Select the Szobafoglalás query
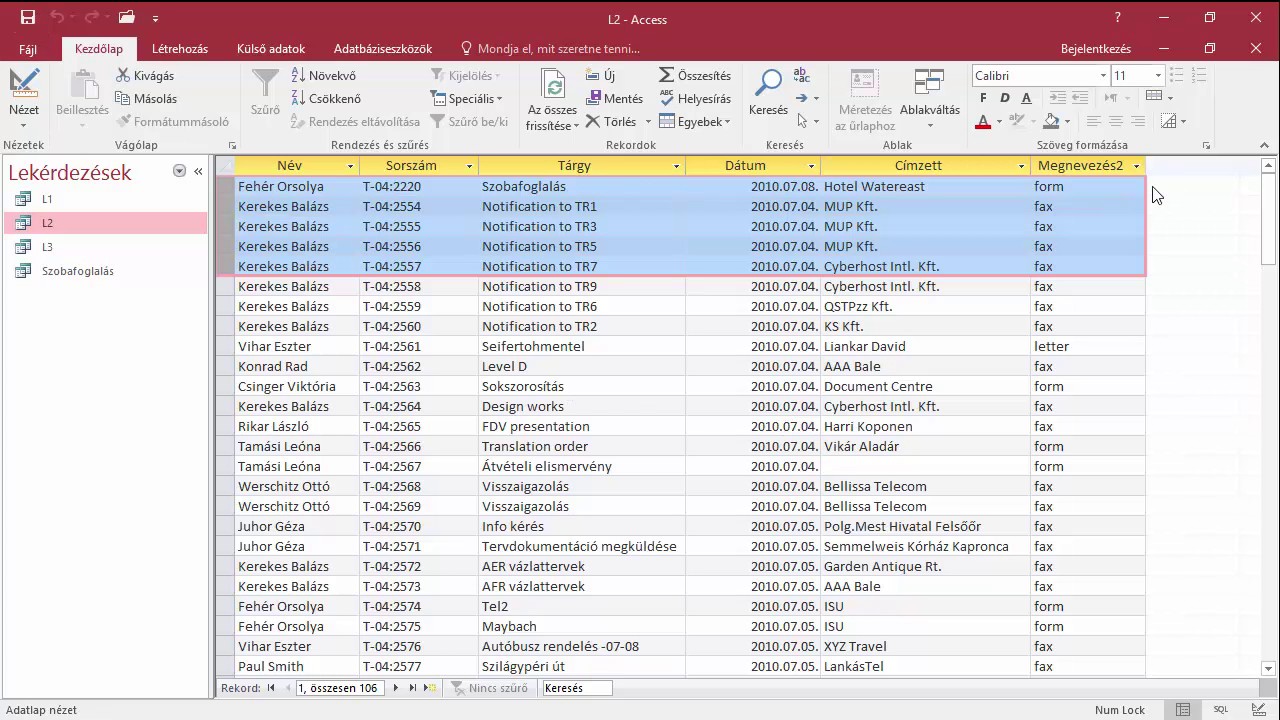Image resolution: width=1280 pixels, height=720 pixels. [105, 271]
